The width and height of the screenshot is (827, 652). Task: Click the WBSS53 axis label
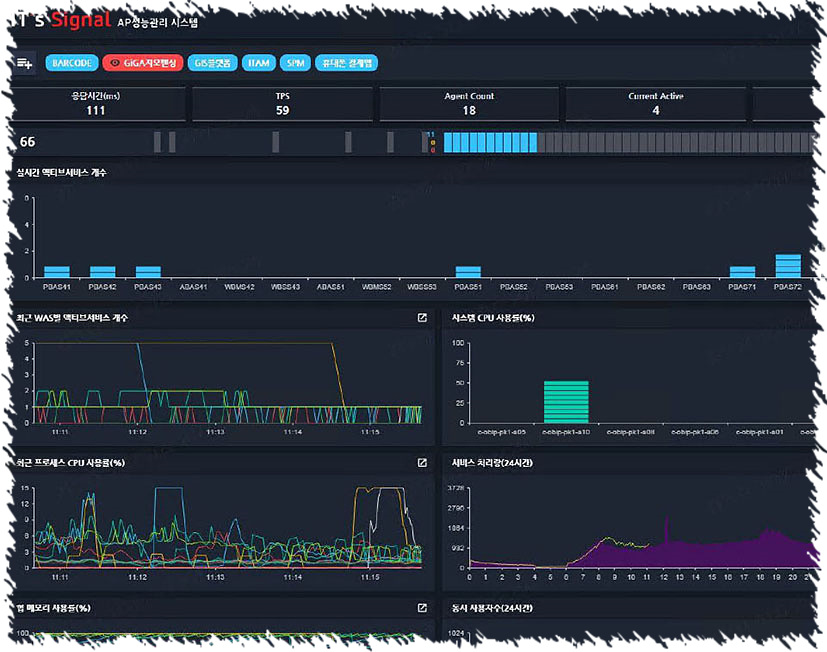[x=422, y=287]
